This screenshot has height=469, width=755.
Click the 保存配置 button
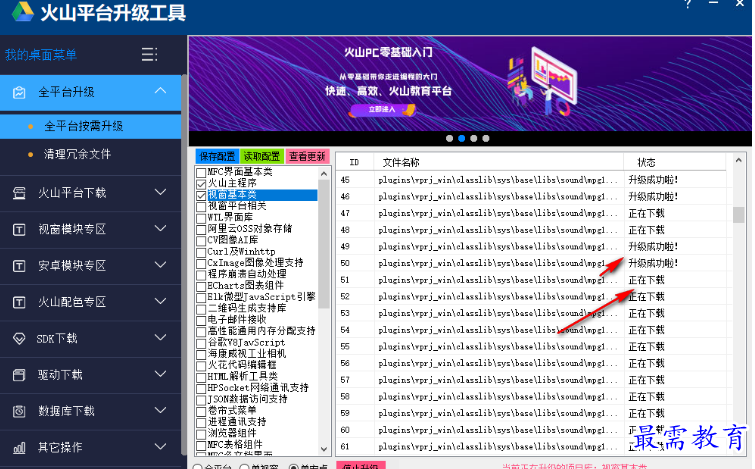(x=217, y=156)
